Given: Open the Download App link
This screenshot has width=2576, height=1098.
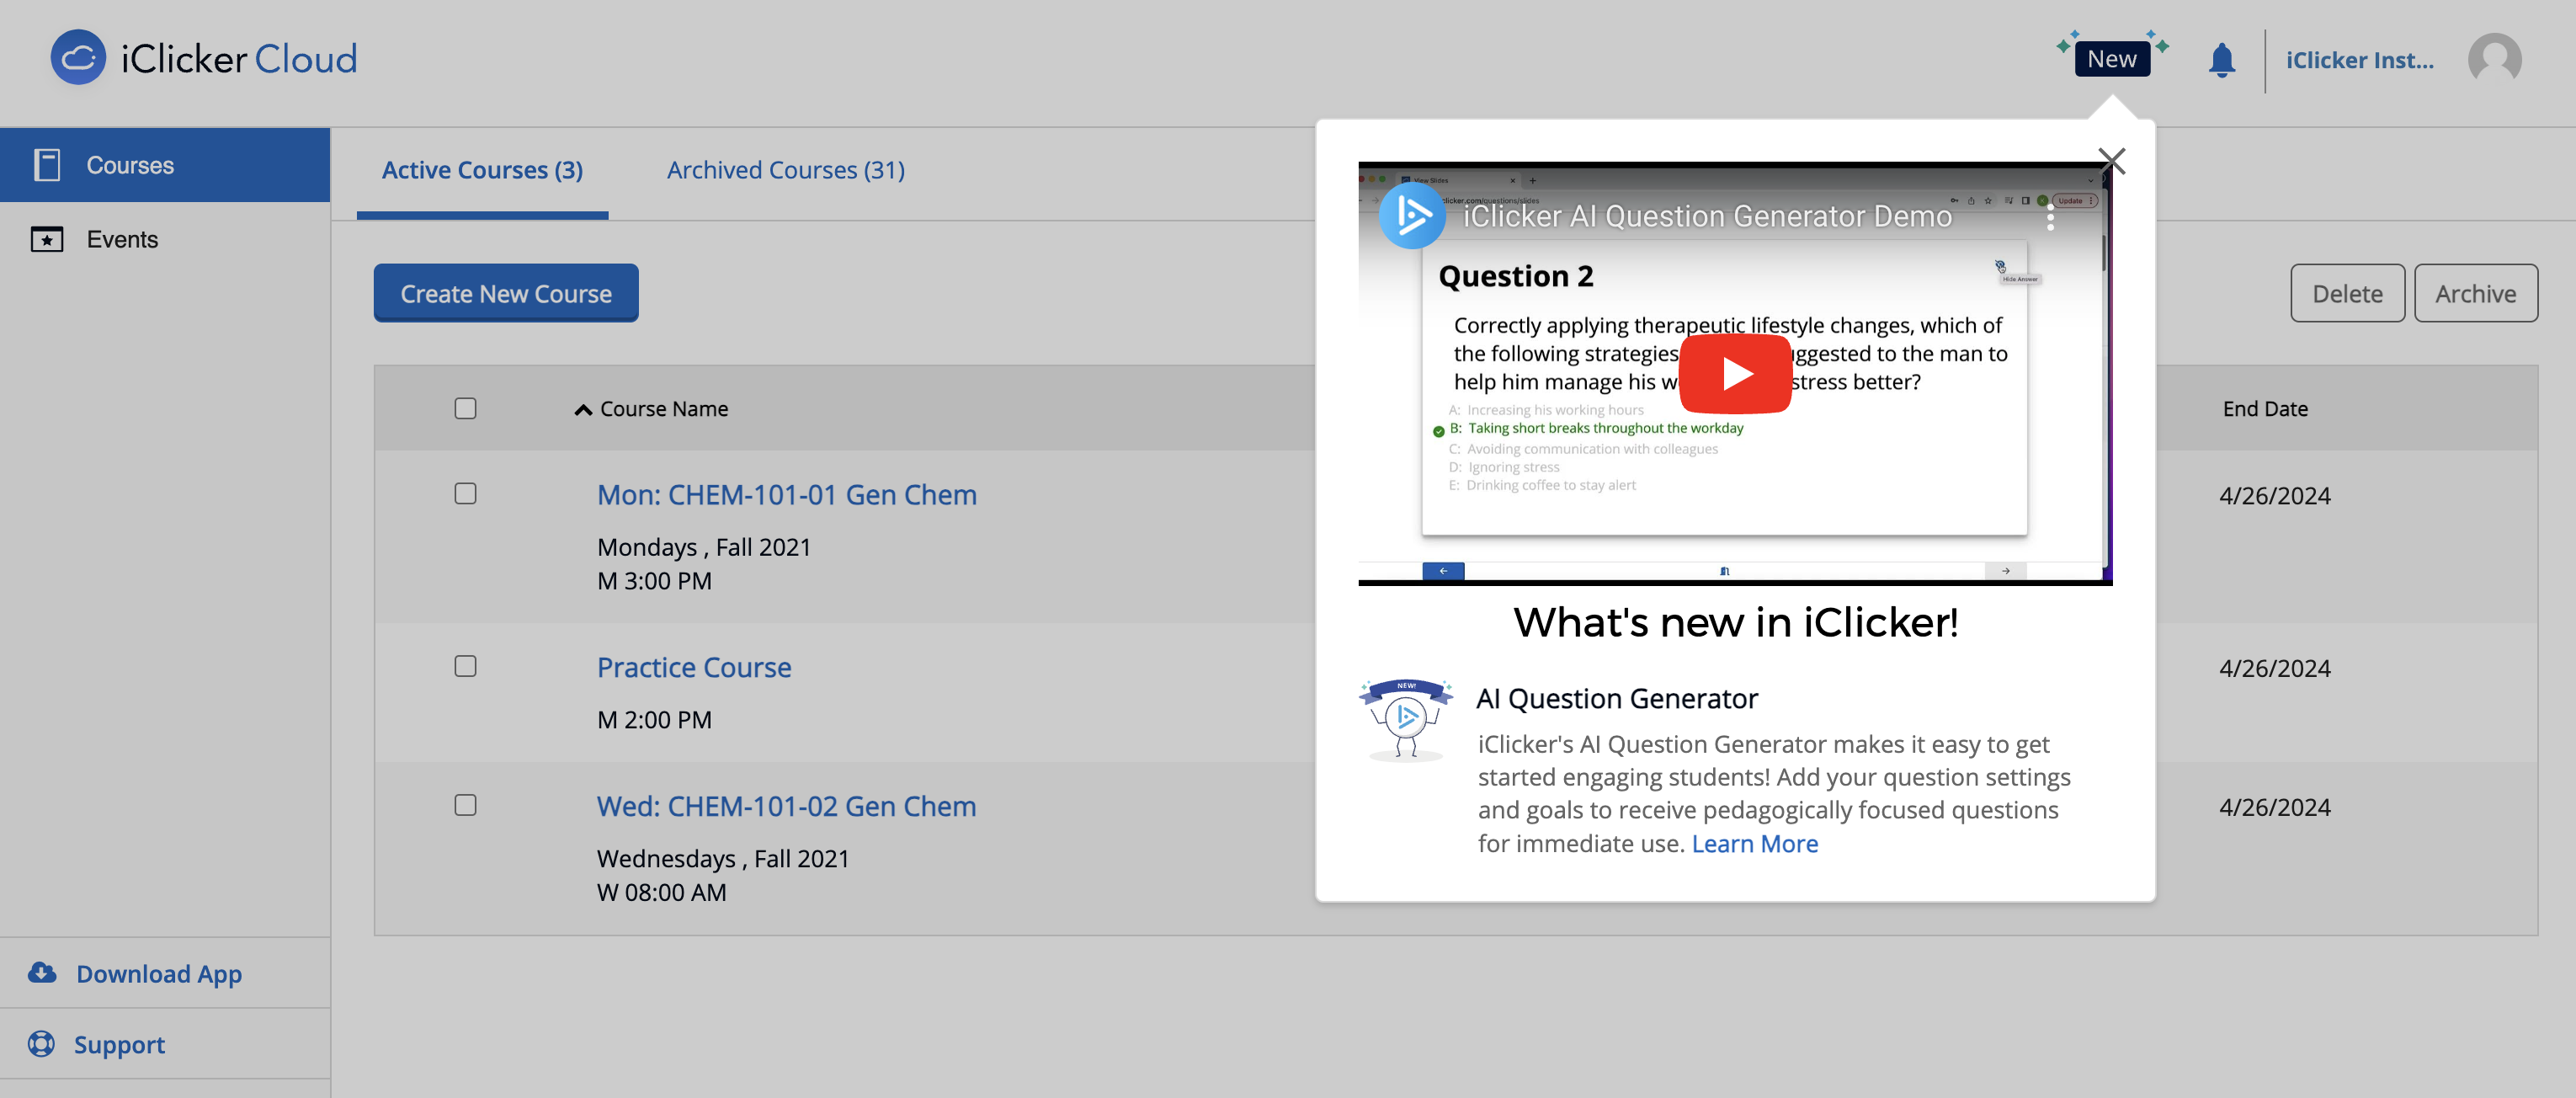Looking at the screenshot, I should (159, 973).
